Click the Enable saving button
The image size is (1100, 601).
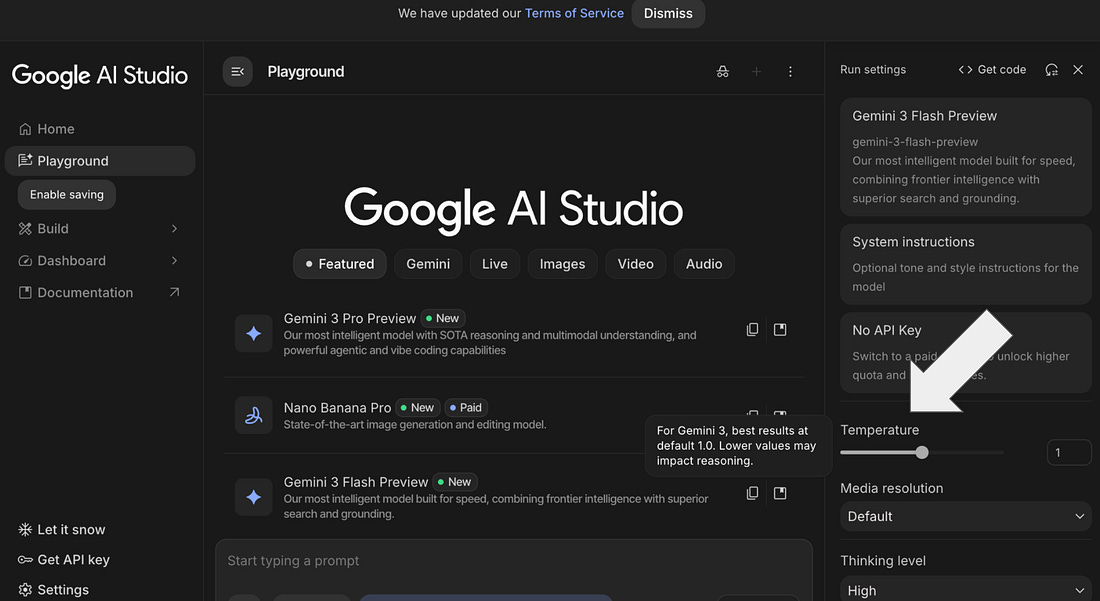click(67, 194)
